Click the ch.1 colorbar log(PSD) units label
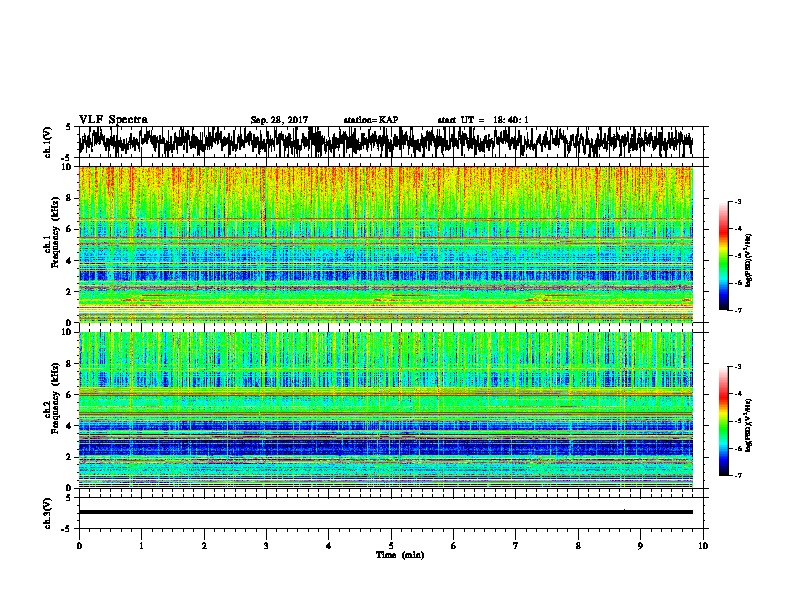This screenshot has width=792, height=612. (749, 260)
